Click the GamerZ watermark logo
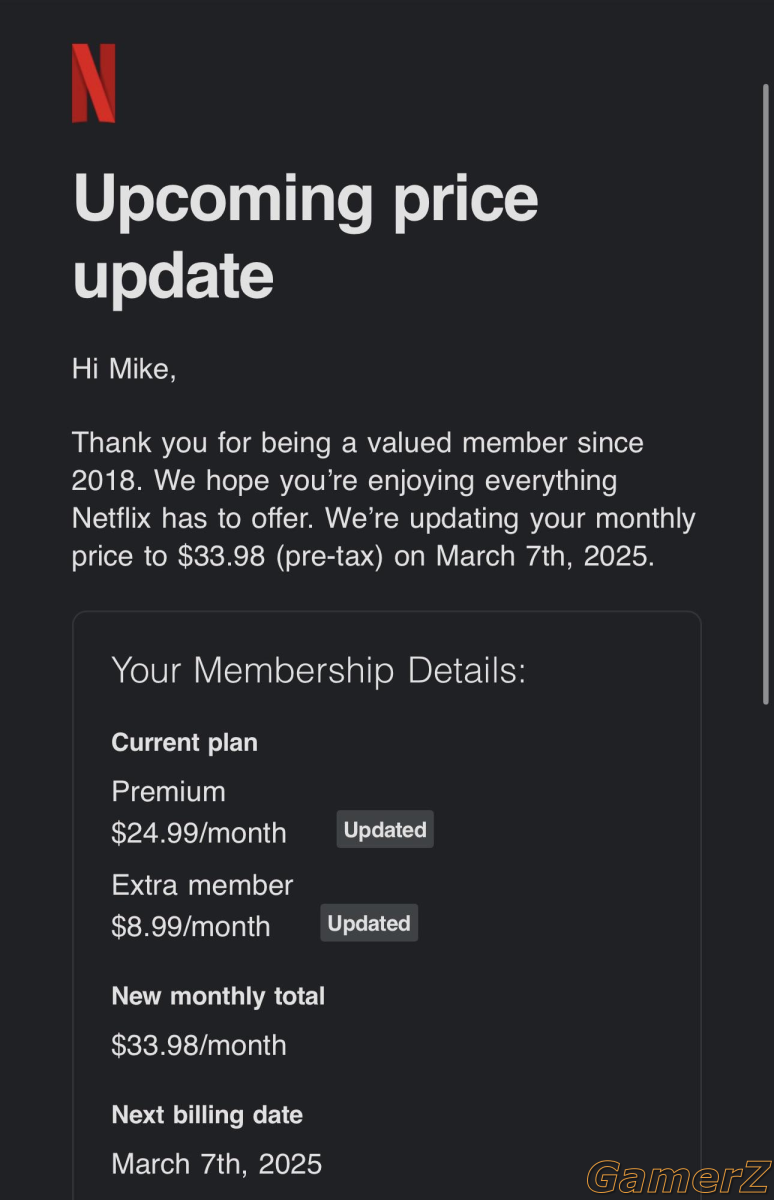The height and width of the screenshot is (1200, 774). 677,1177
